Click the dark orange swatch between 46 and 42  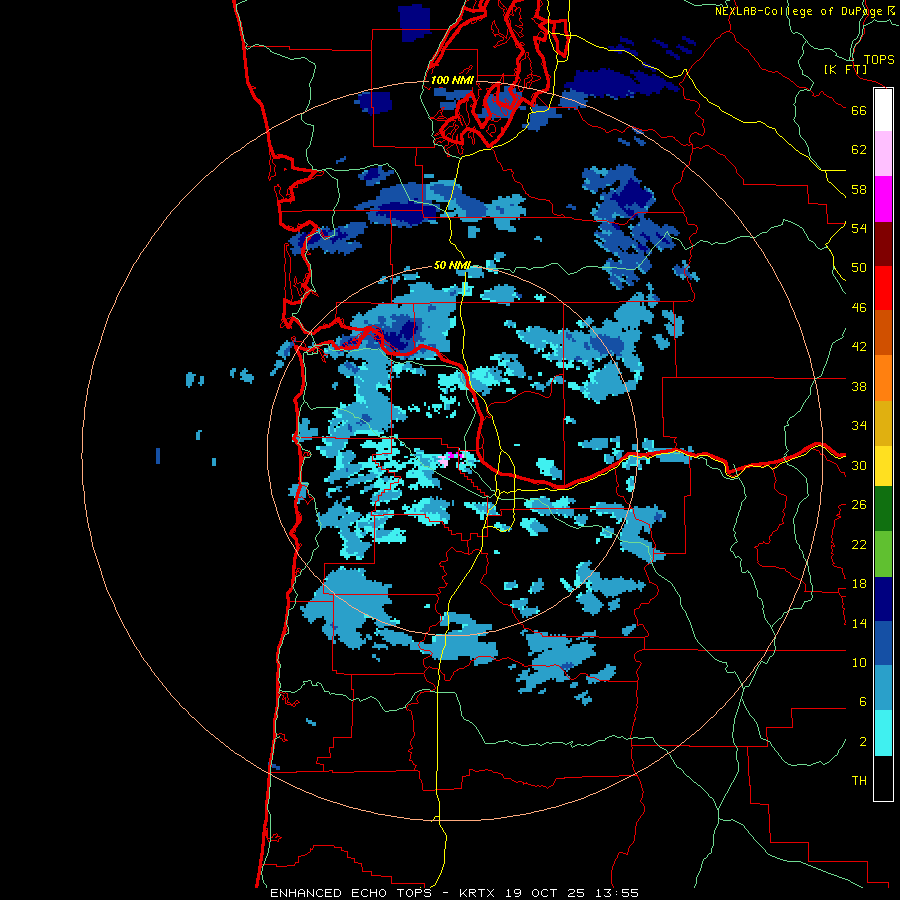[x=883, y=332]
